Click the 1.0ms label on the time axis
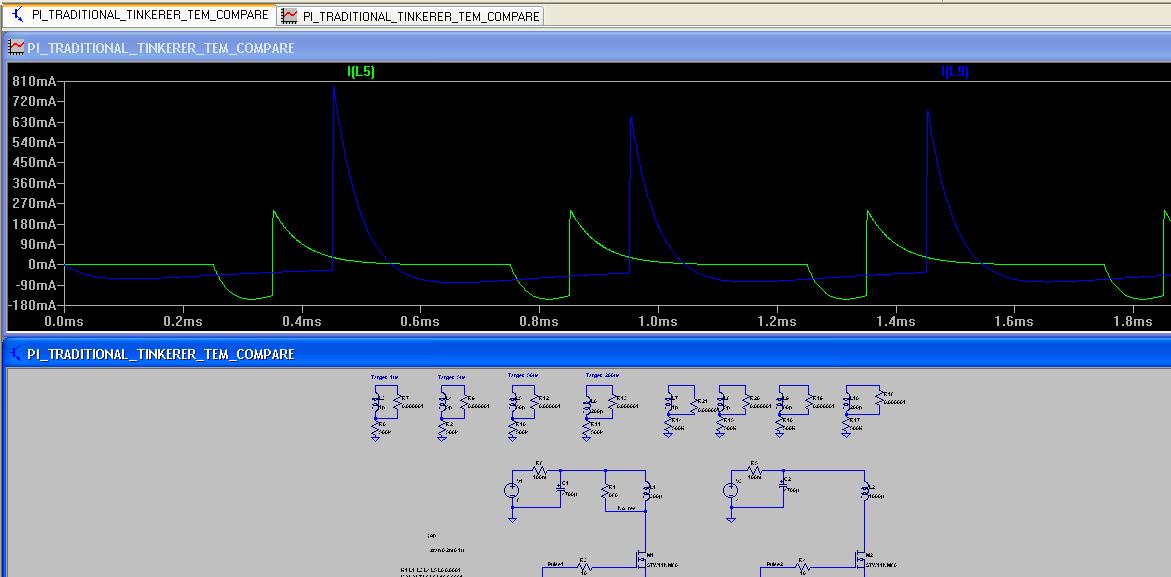Image resolution: width=1171 pixels, height=577 pixels. click(657, 321)
